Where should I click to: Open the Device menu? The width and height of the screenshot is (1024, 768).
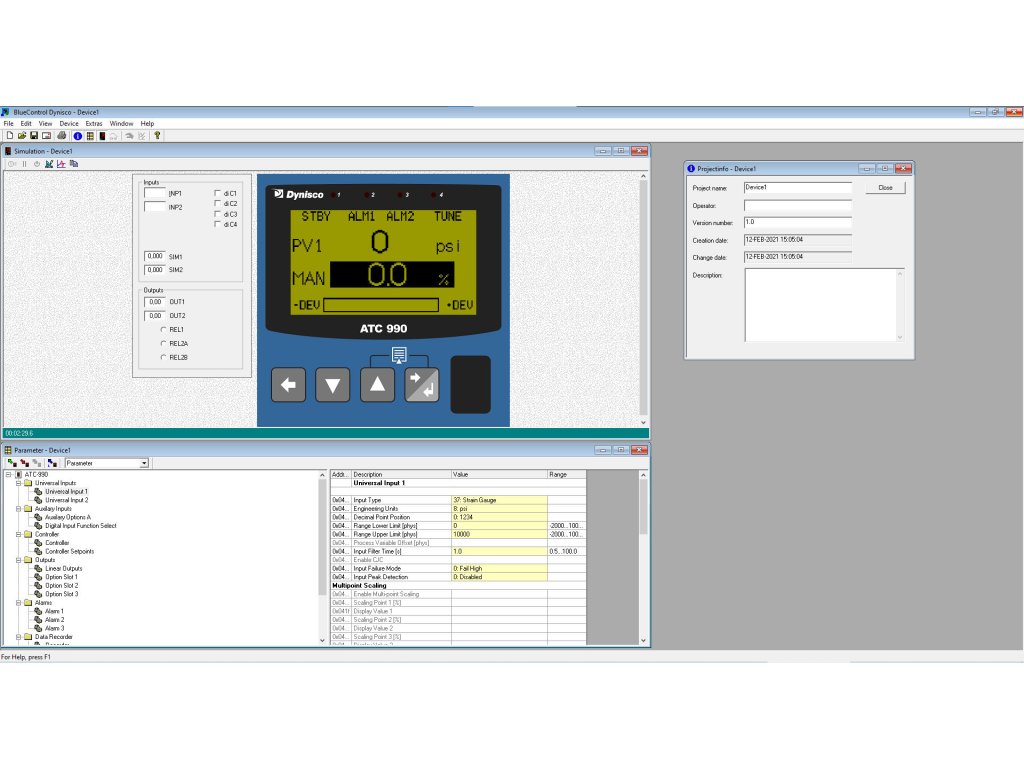click(x=69, y=123)
